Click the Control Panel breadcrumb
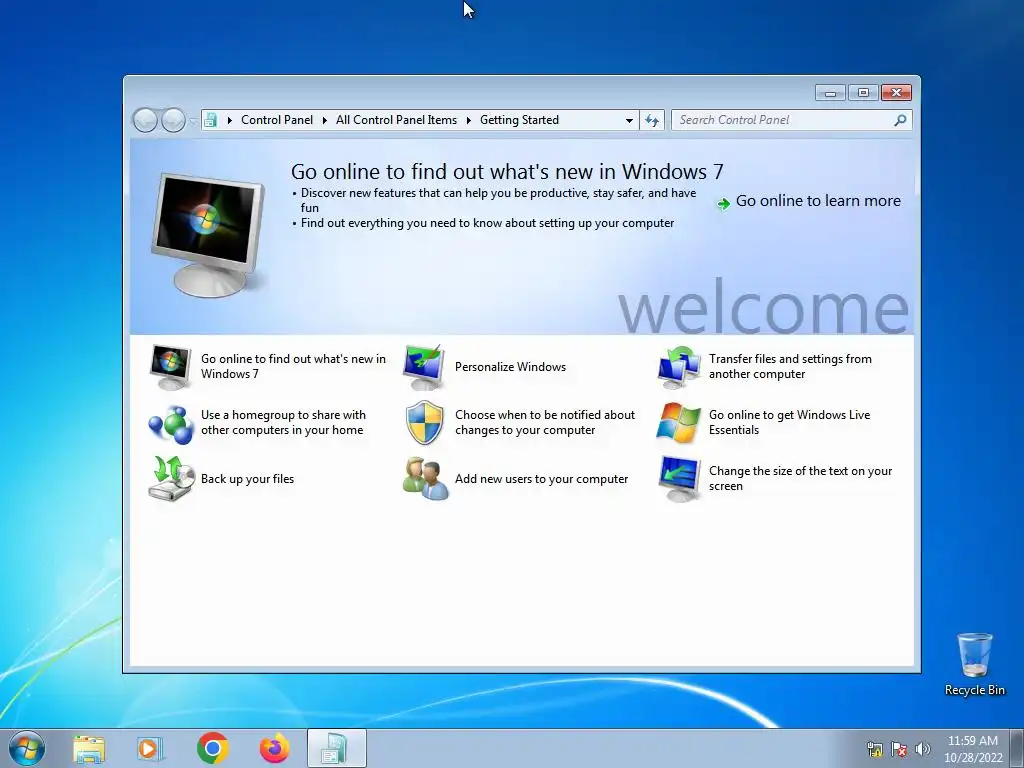This screenshot has width=1024, height=768. click(277, 120)
